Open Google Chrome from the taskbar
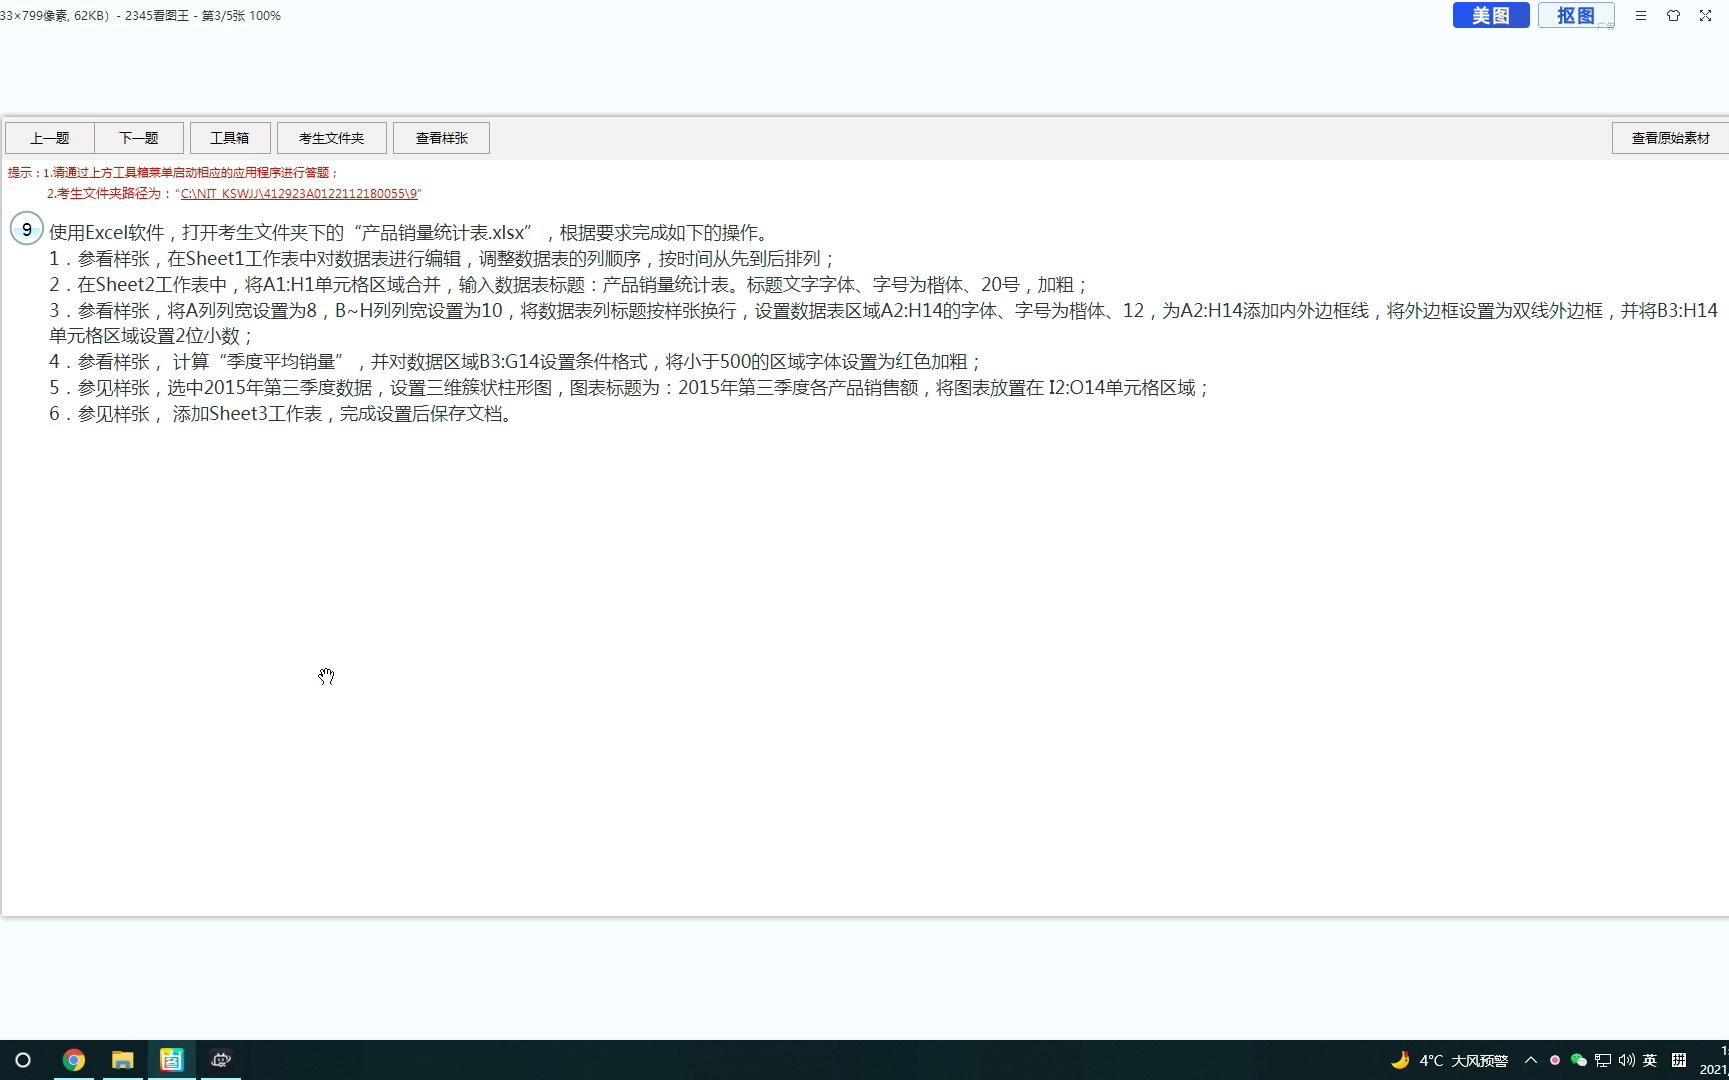 [74, 1060]
